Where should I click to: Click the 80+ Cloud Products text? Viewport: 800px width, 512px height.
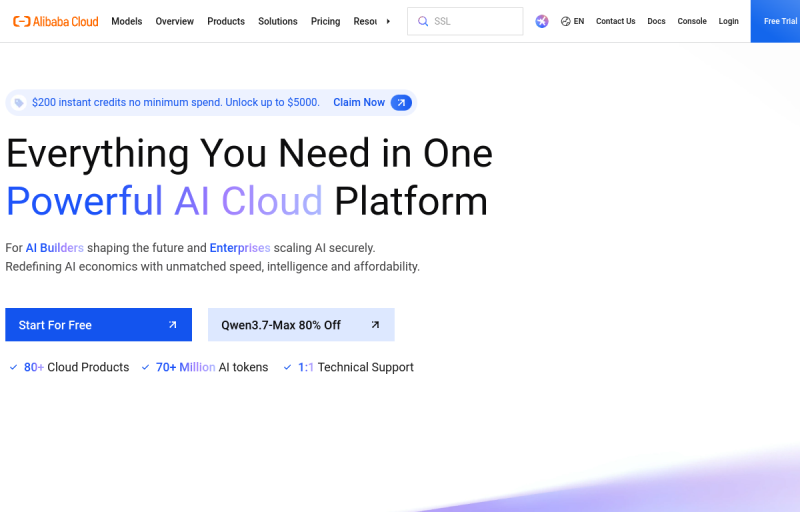(77, 367)
